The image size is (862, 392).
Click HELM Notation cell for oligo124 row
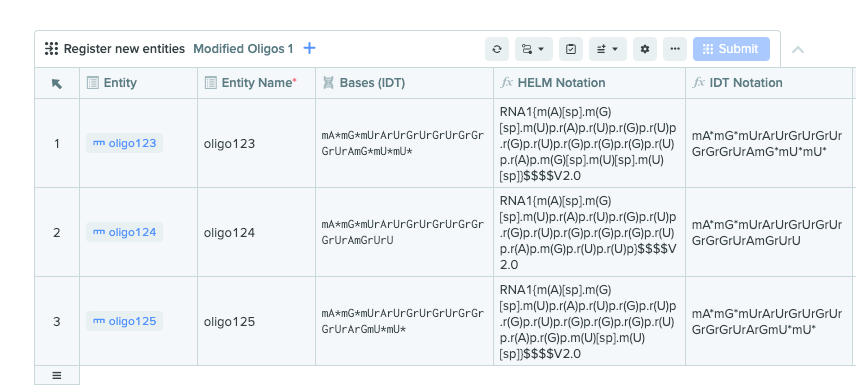point(589,232)
